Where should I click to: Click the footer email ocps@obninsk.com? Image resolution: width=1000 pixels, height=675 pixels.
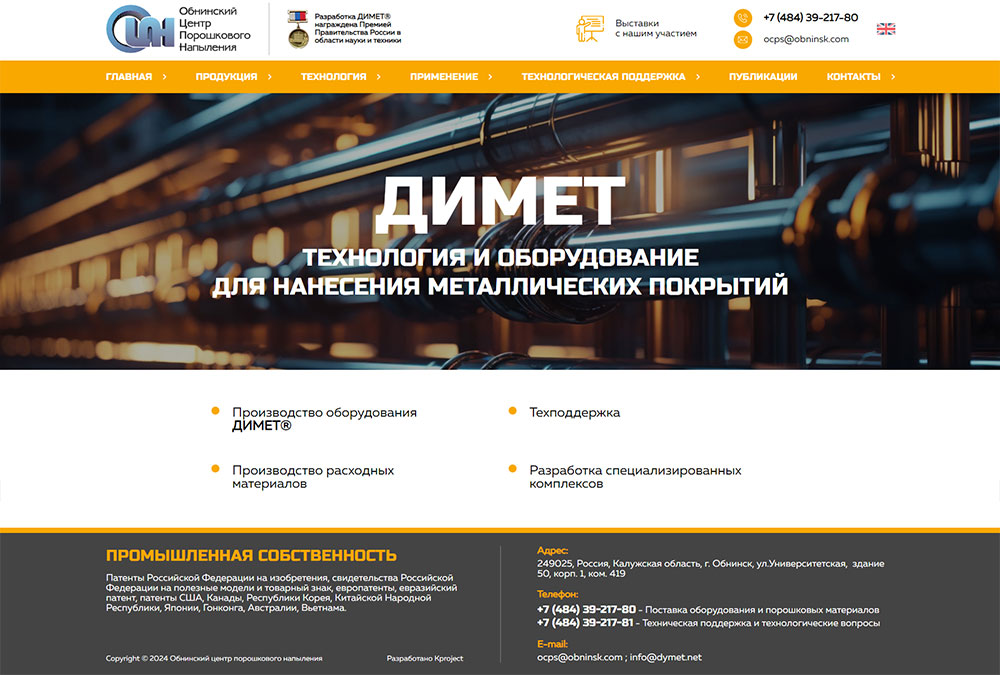pos(580,657)
